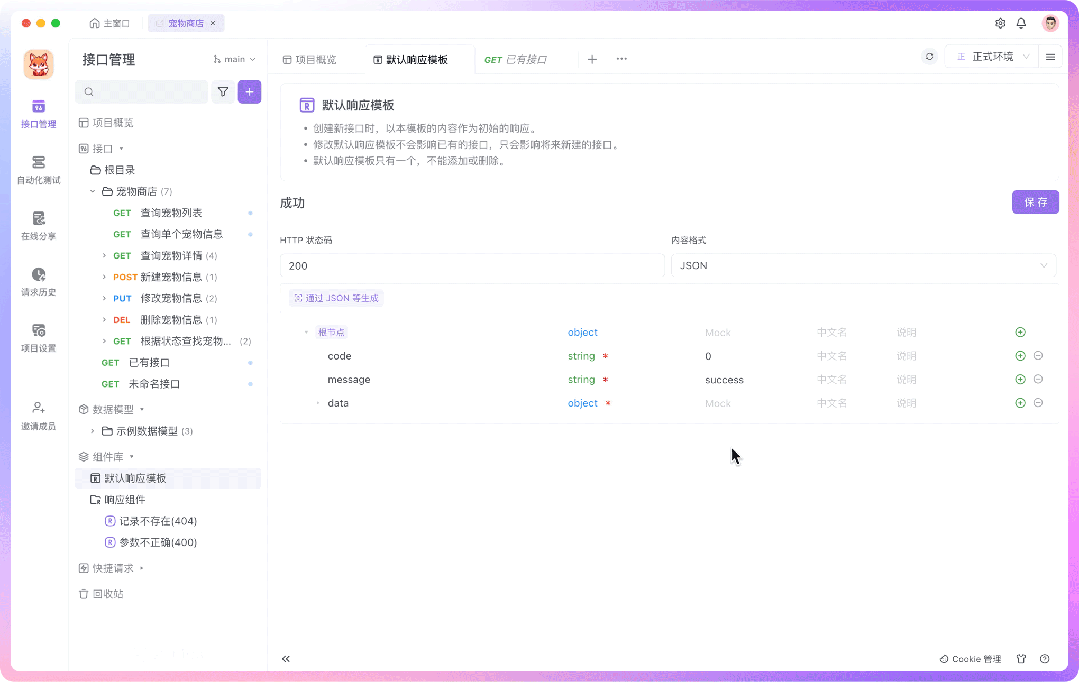The height and width of the screenshot is (682, 1079).
Task: Click the HTTP 状态码 input field
Action: pyautogui.click(x=470, y=265)
